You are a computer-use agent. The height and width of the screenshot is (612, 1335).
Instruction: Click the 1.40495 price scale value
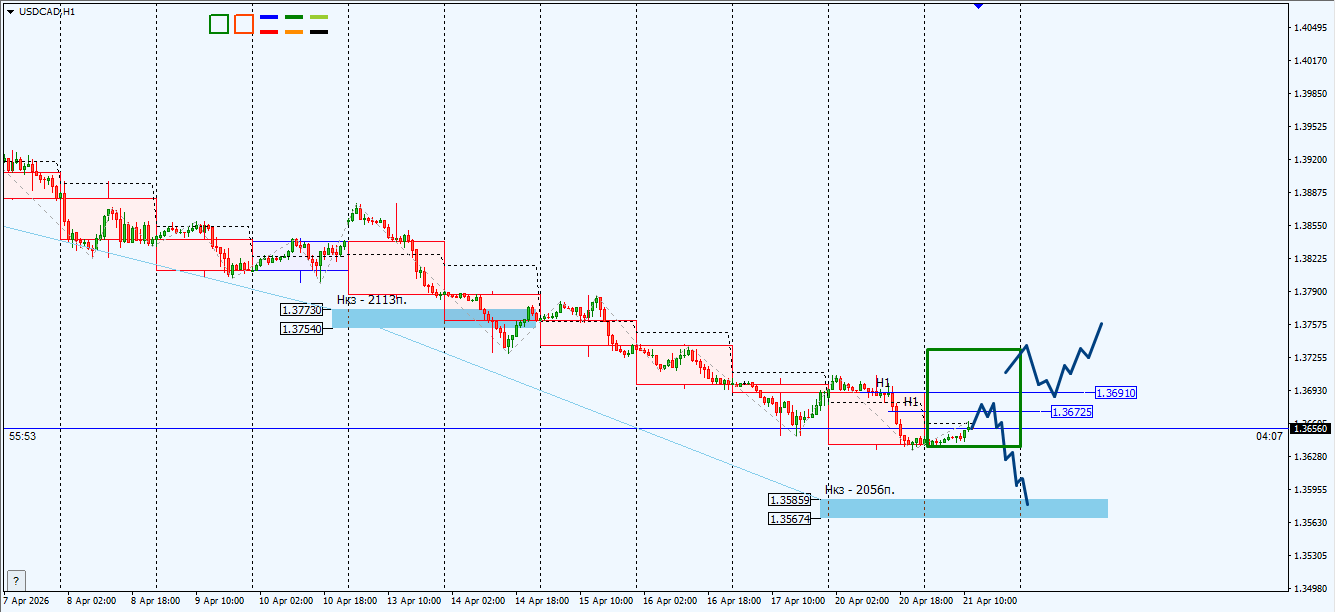click(1312, 28)
